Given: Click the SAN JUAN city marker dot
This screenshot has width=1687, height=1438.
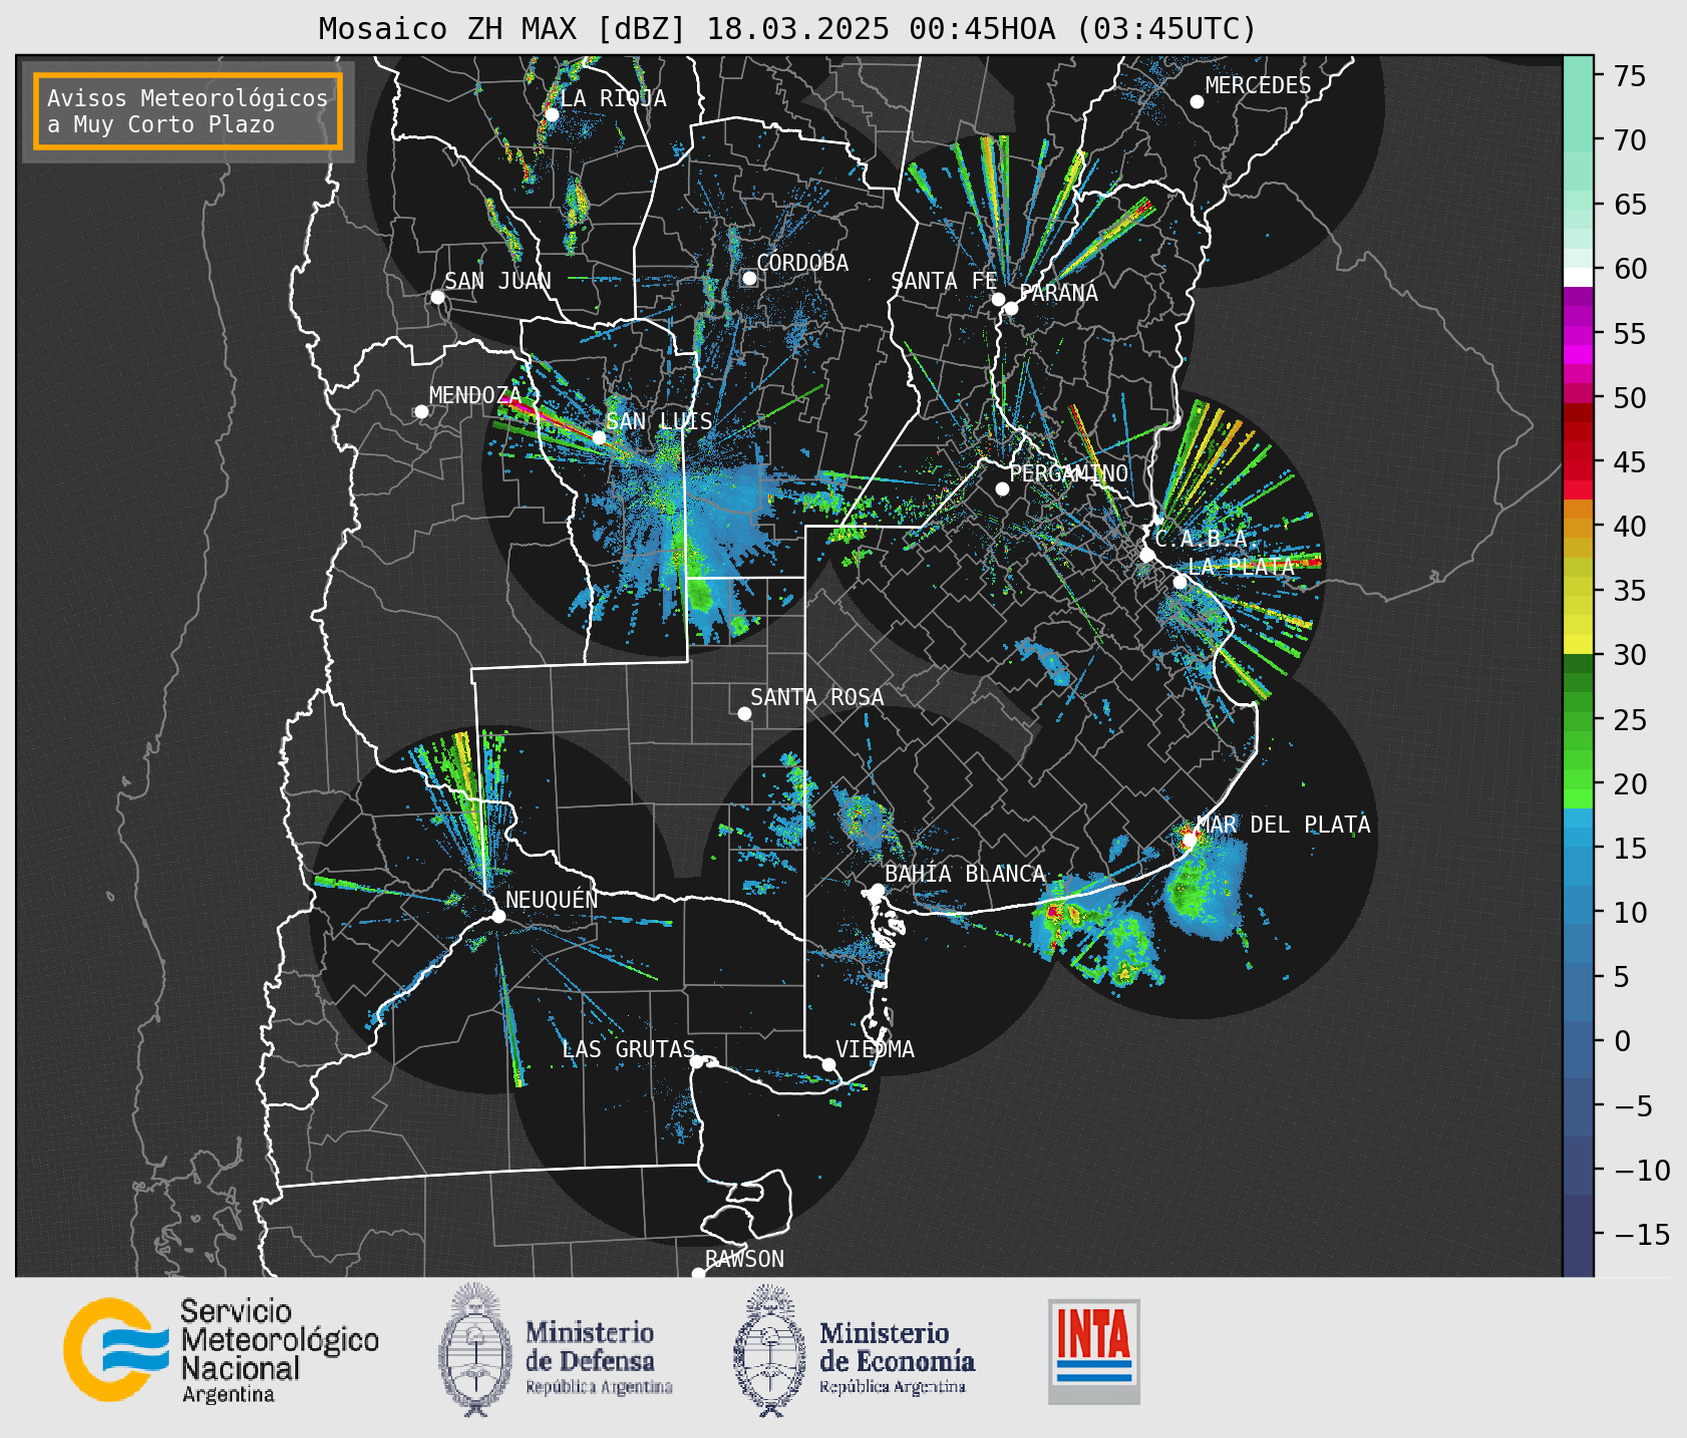Looking at the screenshot, I should point(437,297).
